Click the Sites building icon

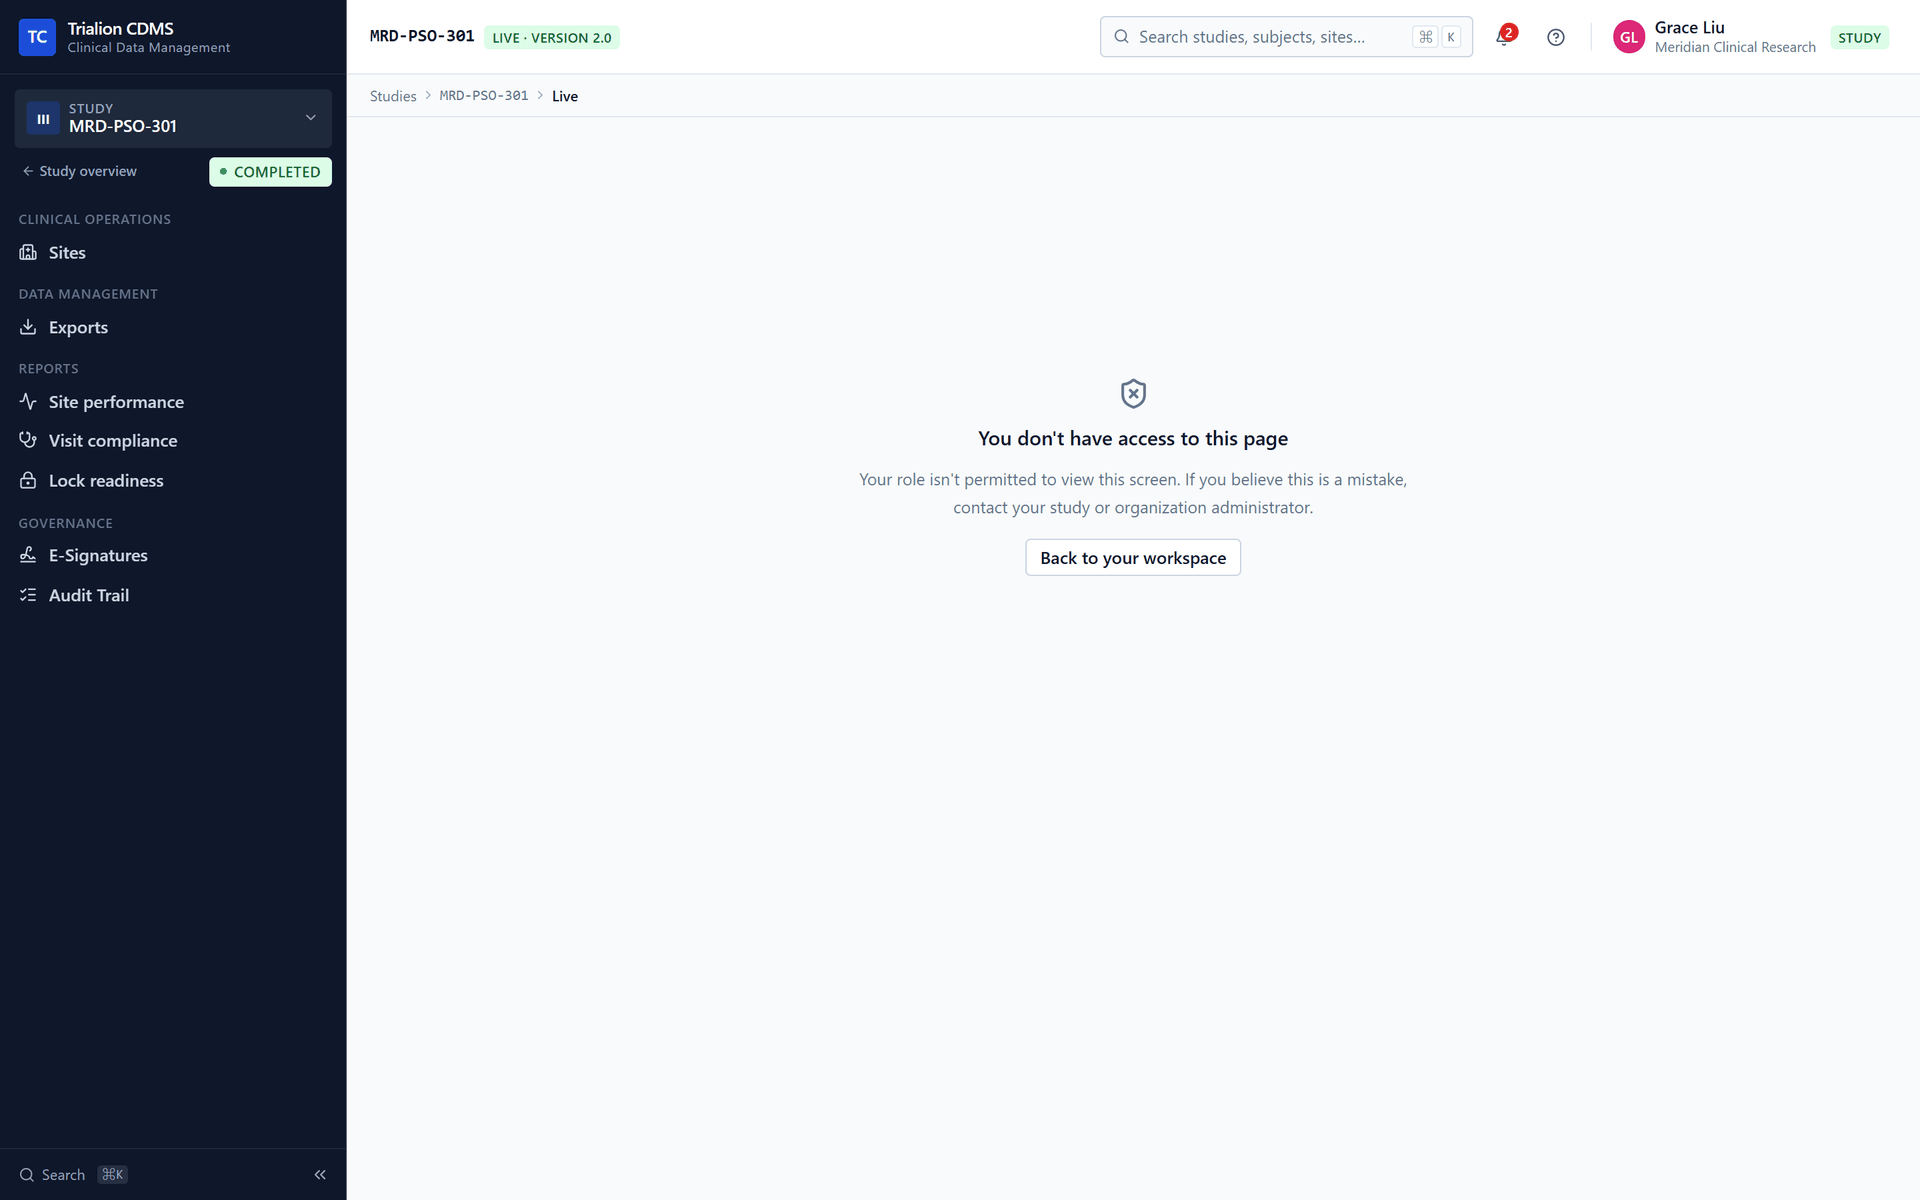click(28, 252)
